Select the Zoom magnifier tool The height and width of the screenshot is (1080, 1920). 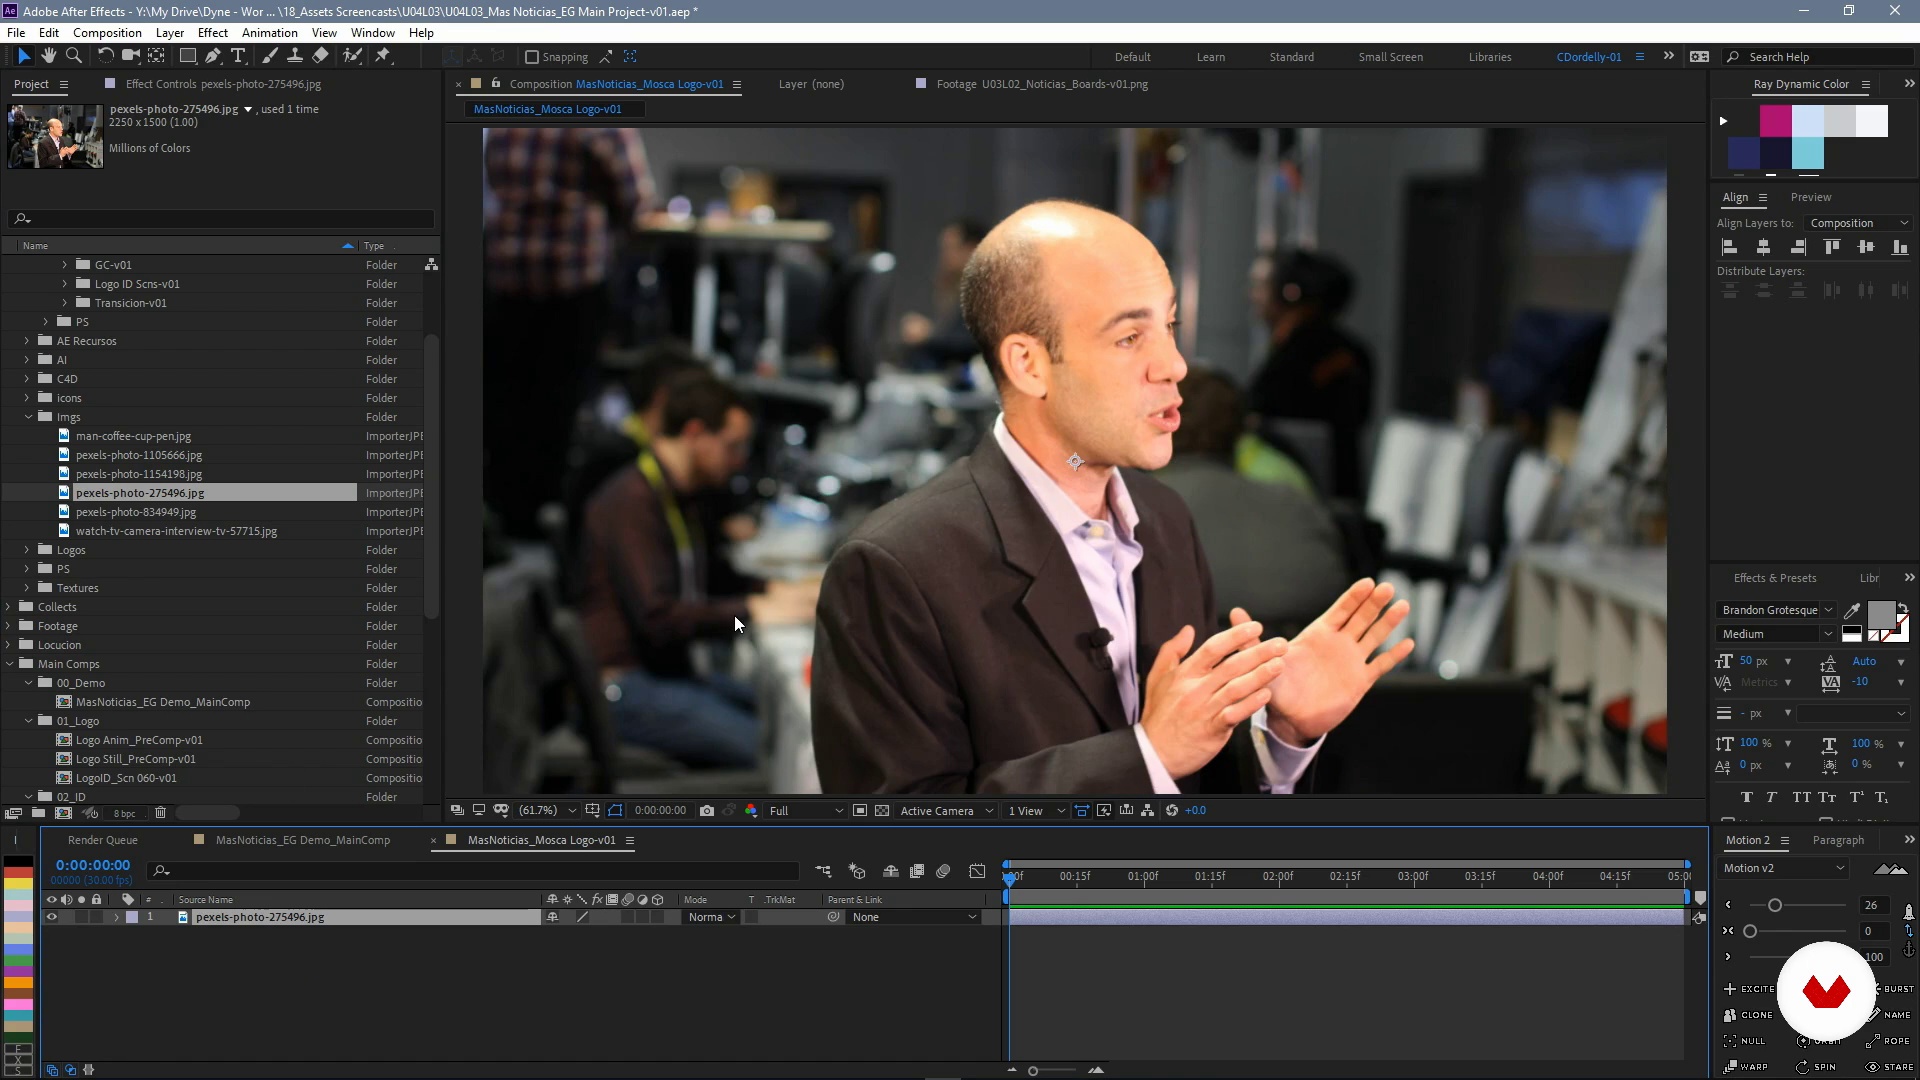pos(73,56)
